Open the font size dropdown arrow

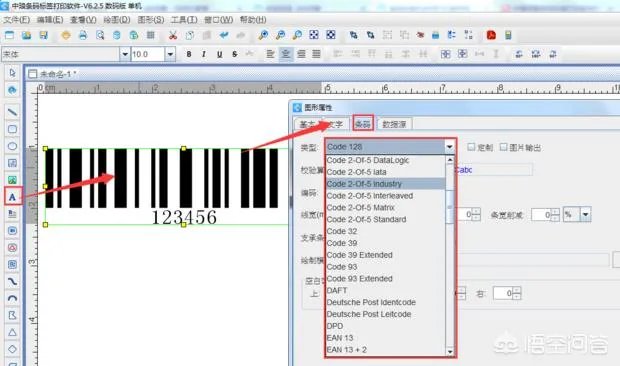[x=170, y=54]
